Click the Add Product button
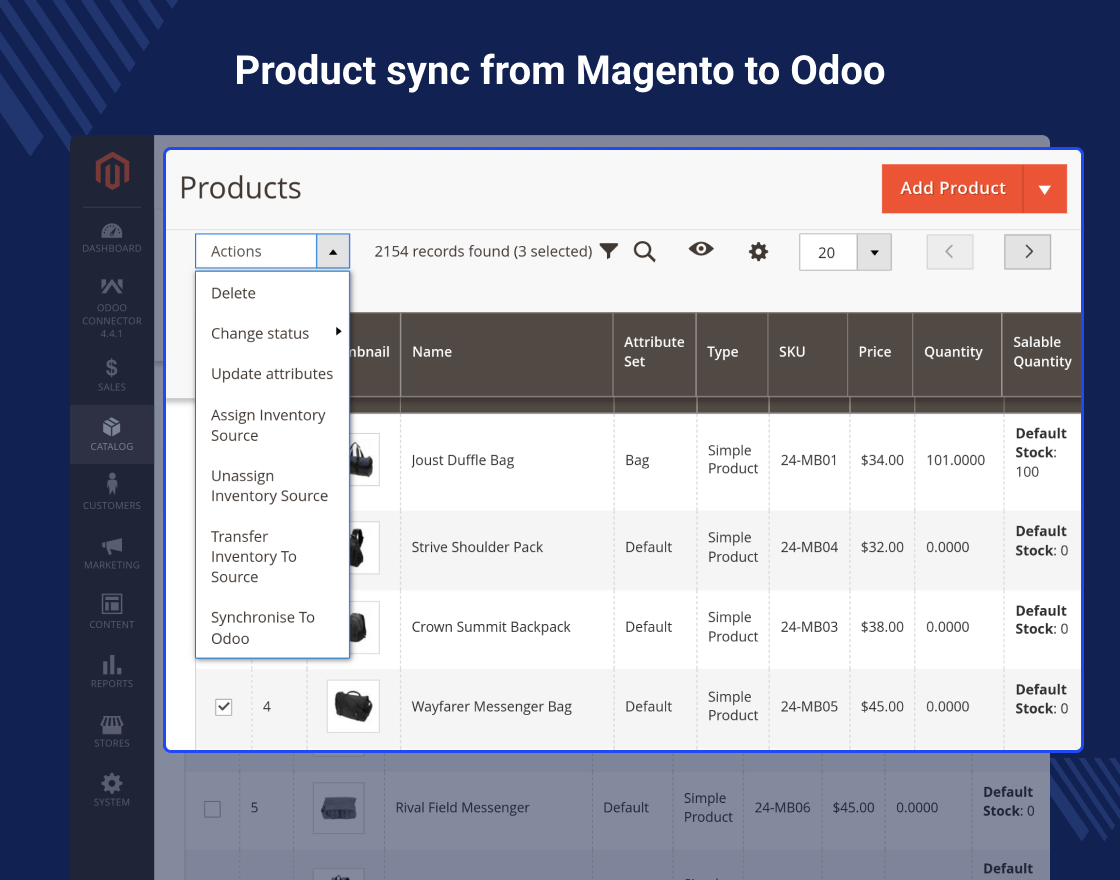This screenshot has width=1120, height=880. click(x=952, y=189)
